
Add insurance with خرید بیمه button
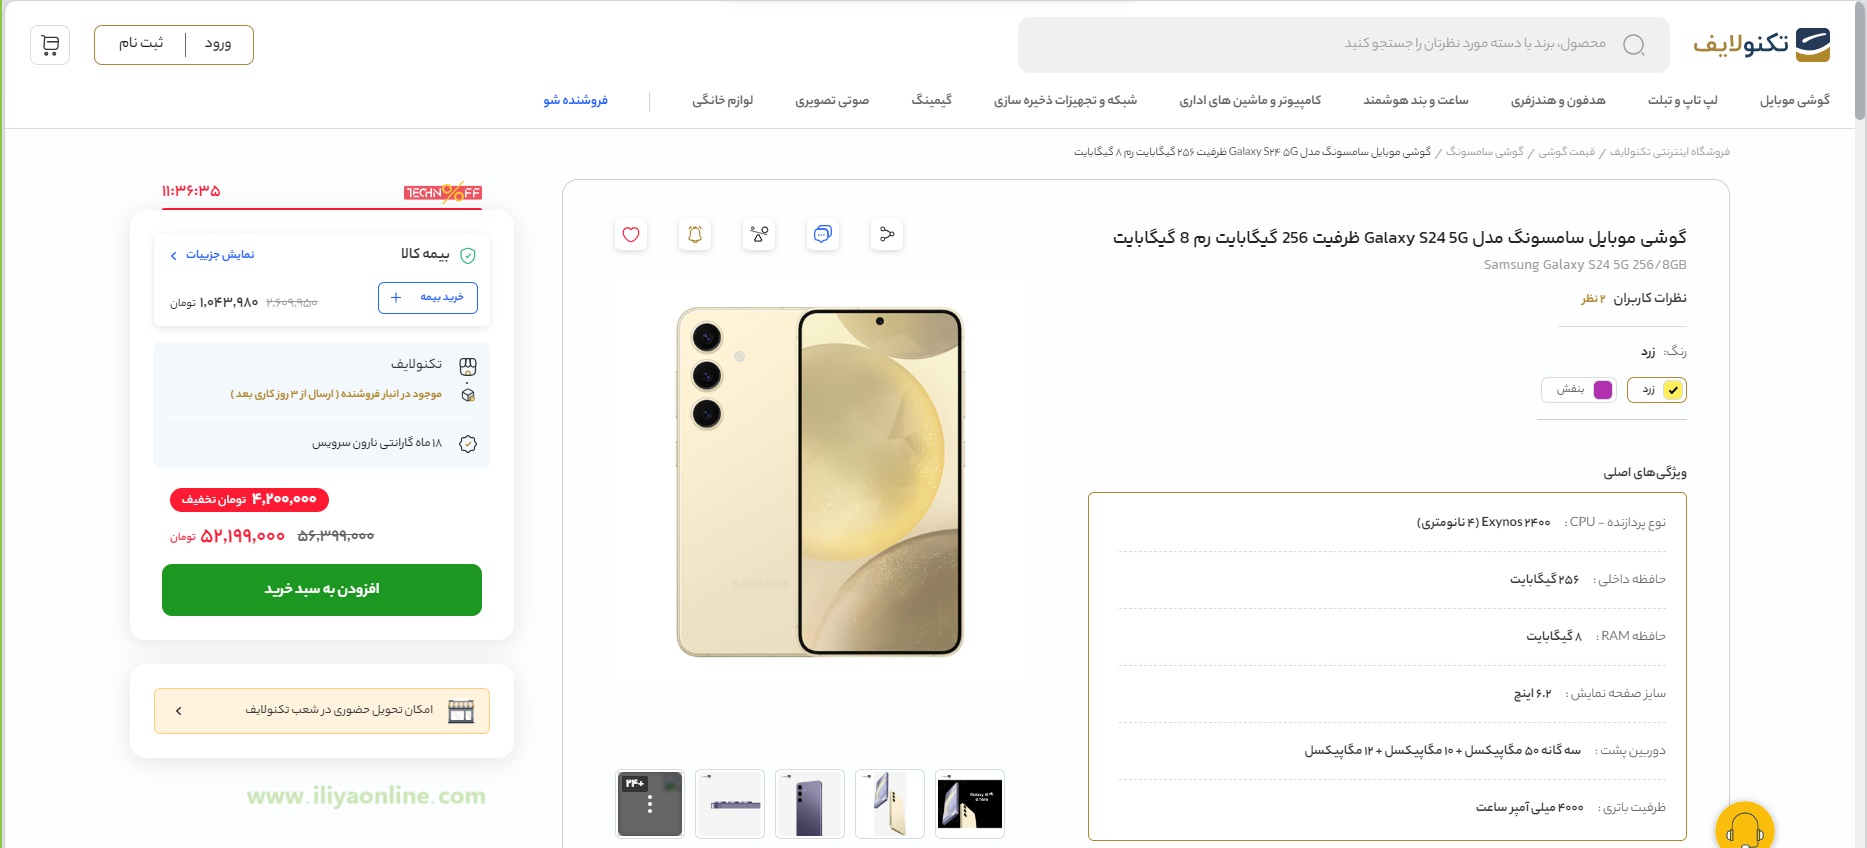(x=428, y=298)
